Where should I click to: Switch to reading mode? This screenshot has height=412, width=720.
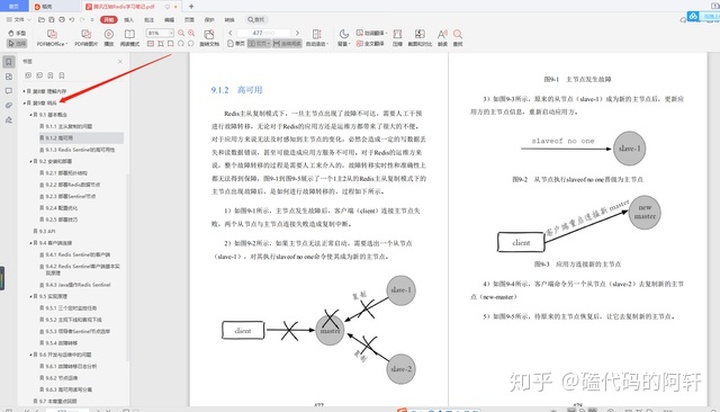(130, 38)
